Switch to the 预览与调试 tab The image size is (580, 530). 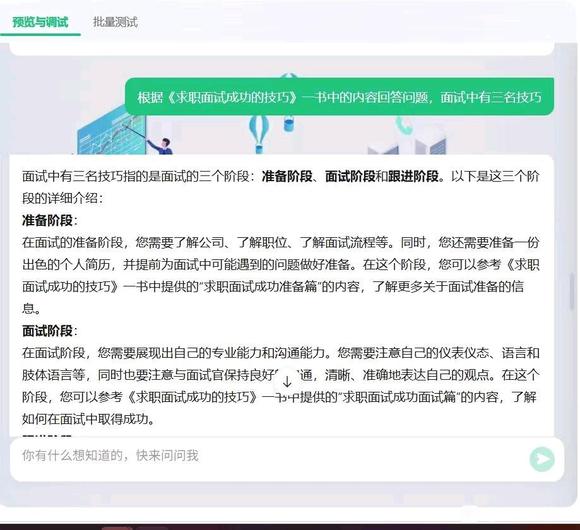40,22
